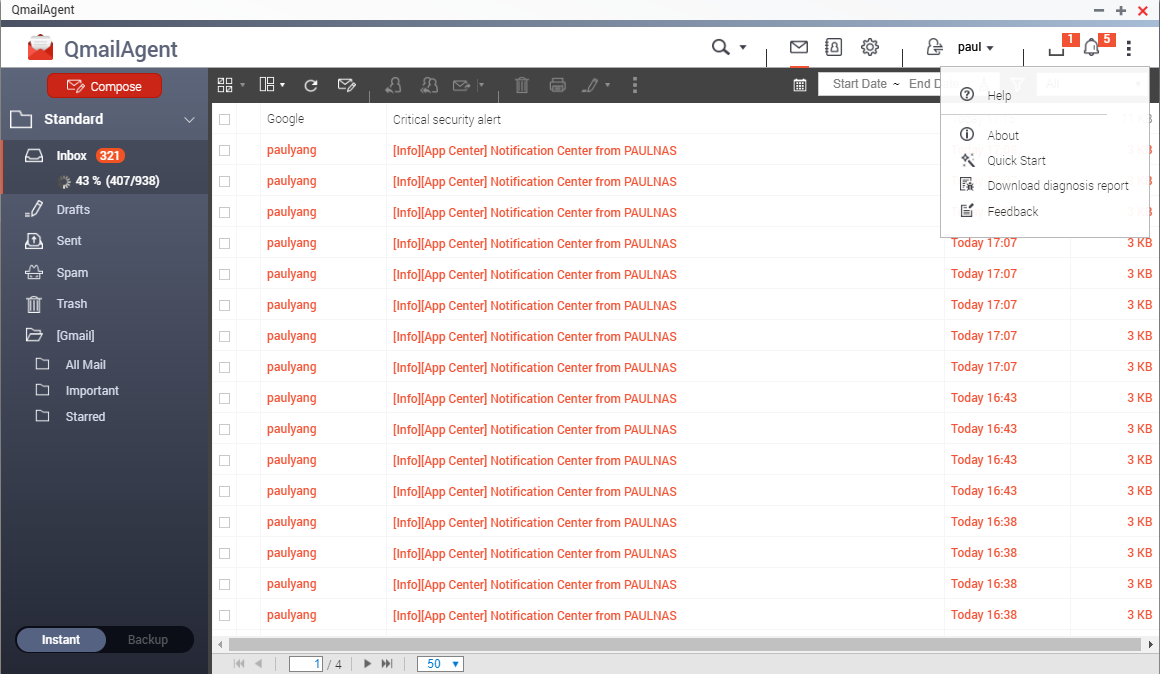Screen dimensions: 1160x674
Task: Collapse the Standard account section
Action: pyautogui.click(x=189, y=119)
